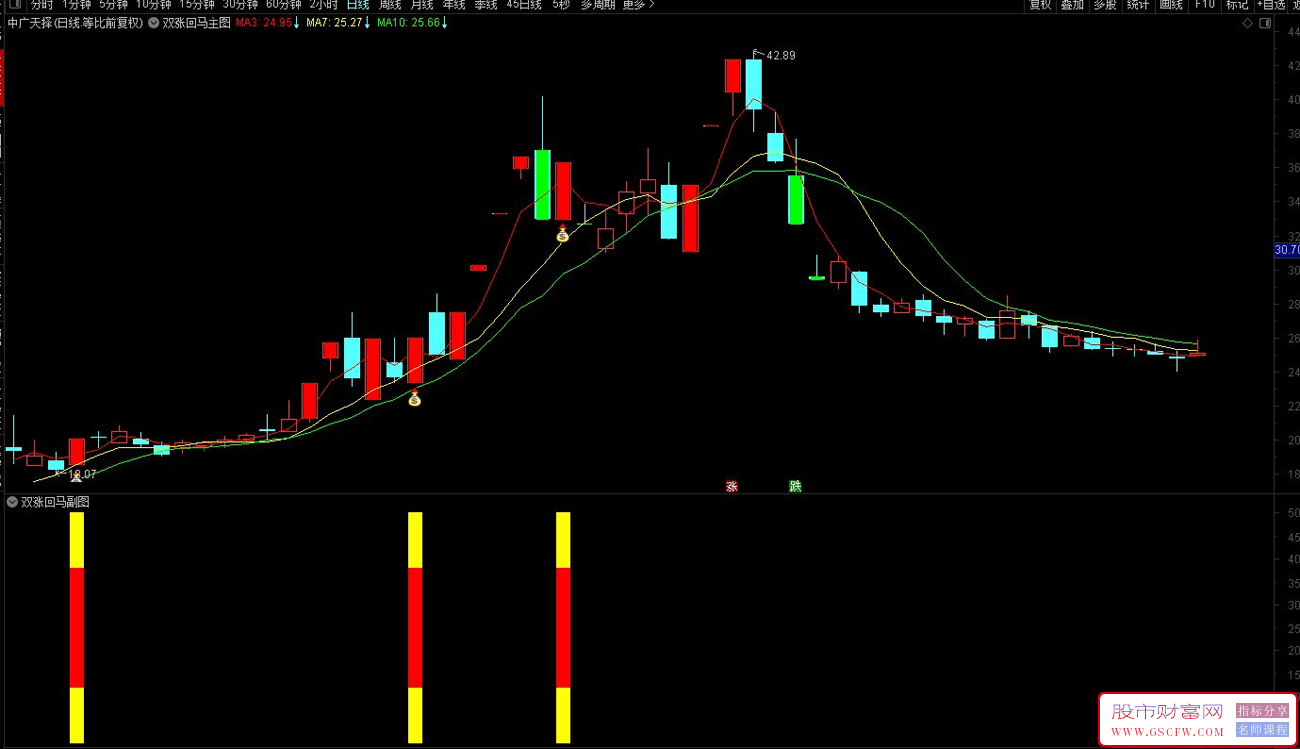Activate the 画线 drawing tool

pyautogui.click(x=1170, y=5)
